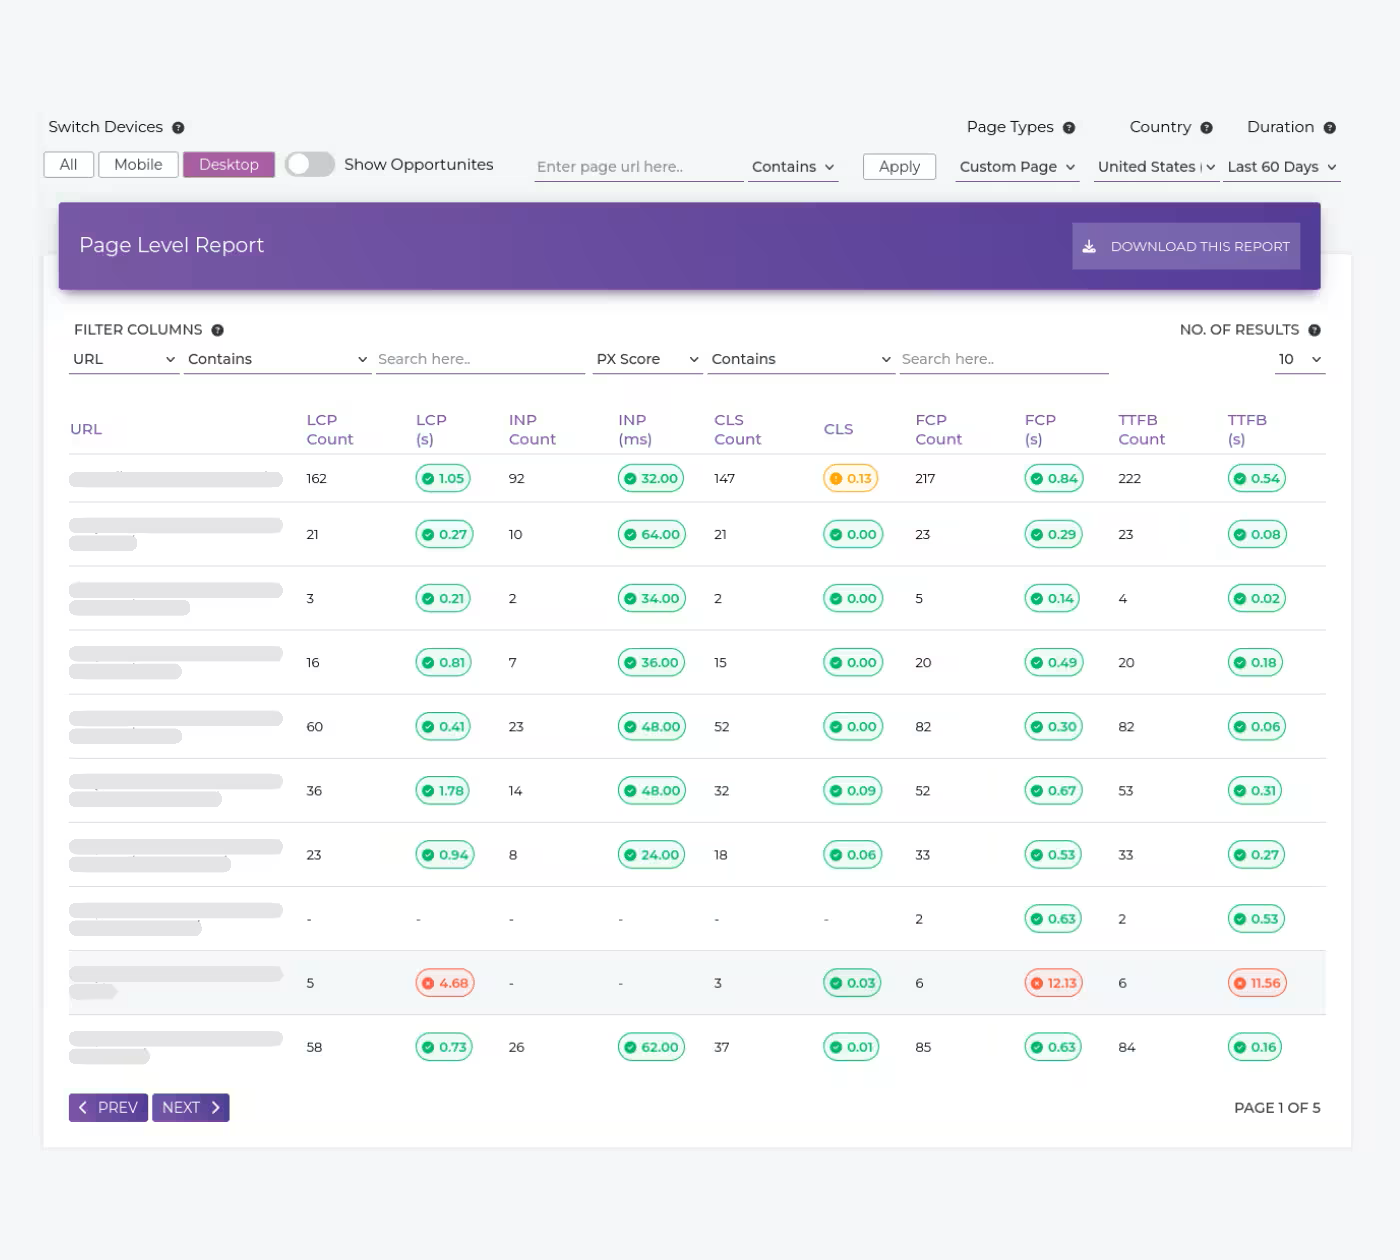Enable the Show Opportunites toggle
The height and width of the screenshot is (1260, 1400).
point(309,164)
